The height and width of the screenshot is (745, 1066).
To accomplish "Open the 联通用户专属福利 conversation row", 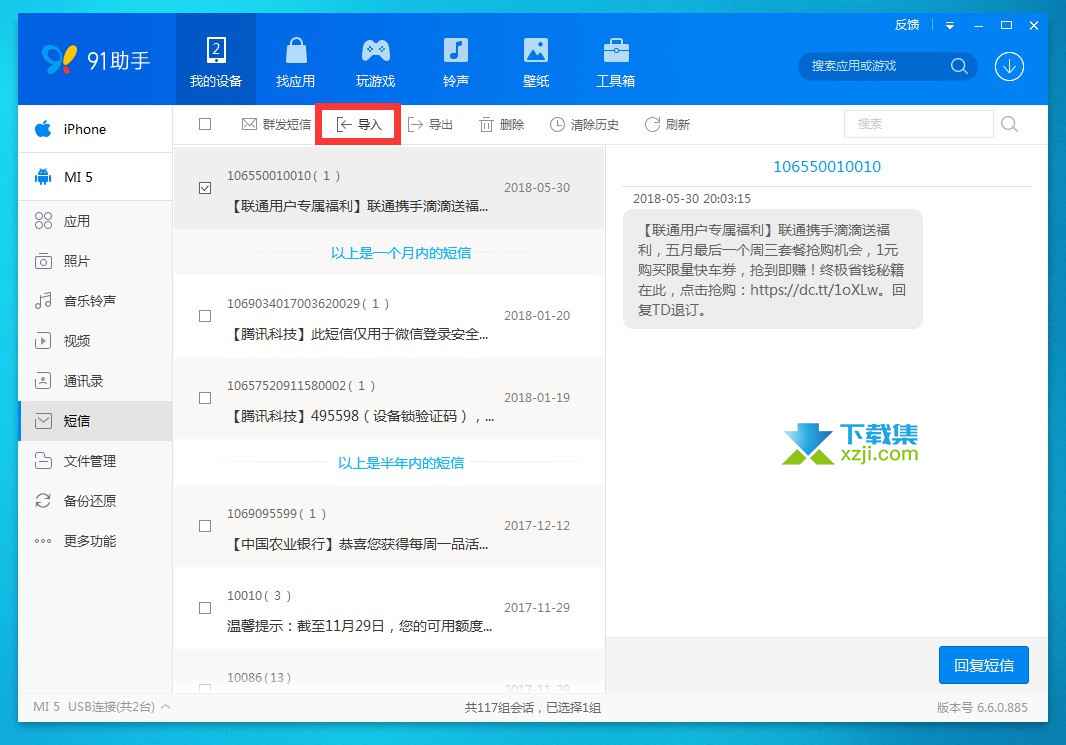I will [389, 188].
